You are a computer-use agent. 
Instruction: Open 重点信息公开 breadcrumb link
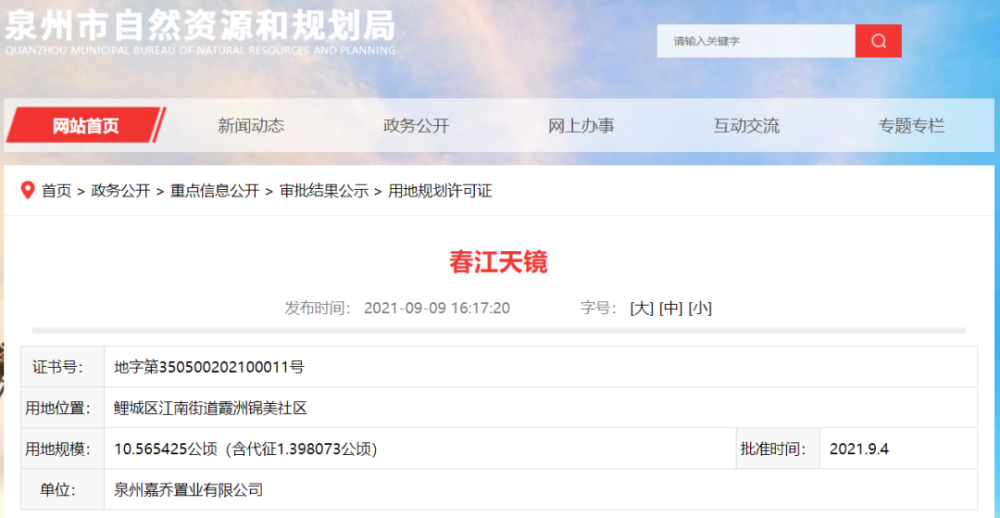(215, 191)
